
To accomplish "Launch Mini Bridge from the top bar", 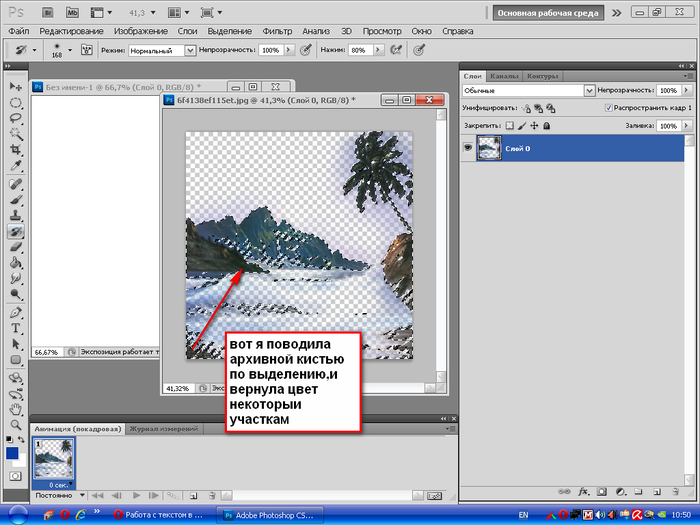I will [72, 12].
